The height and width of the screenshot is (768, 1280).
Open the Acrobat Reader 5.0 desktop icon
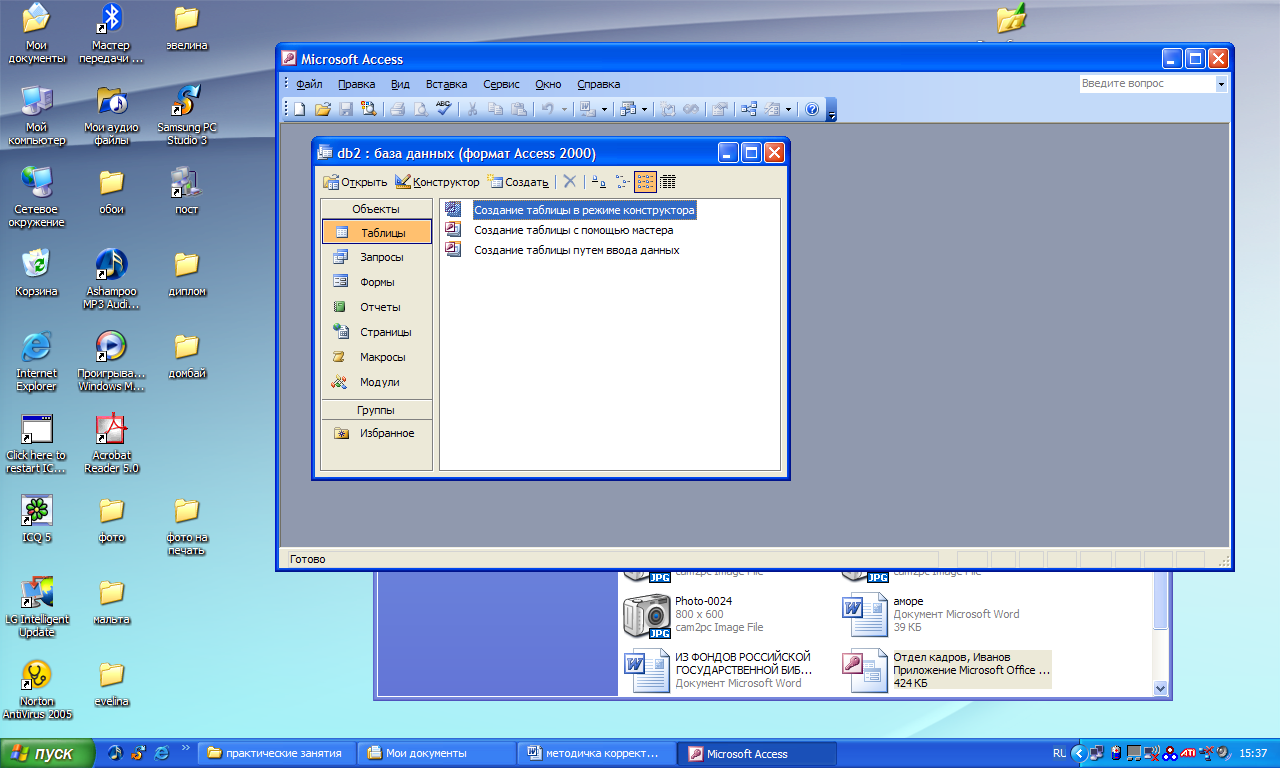(111, 444)
